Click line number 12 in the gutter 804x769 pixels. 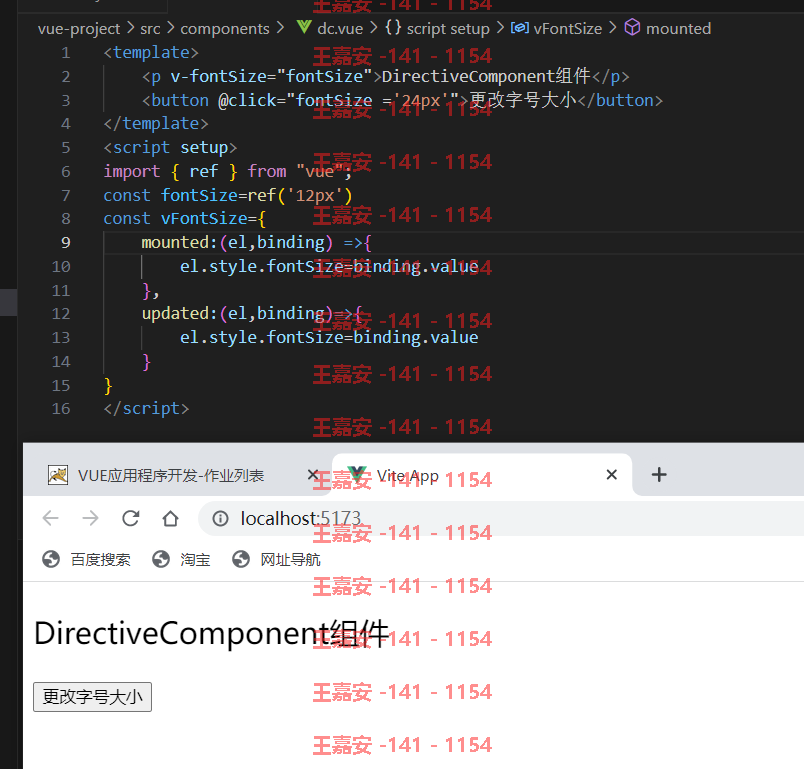(x=61, y=314)
